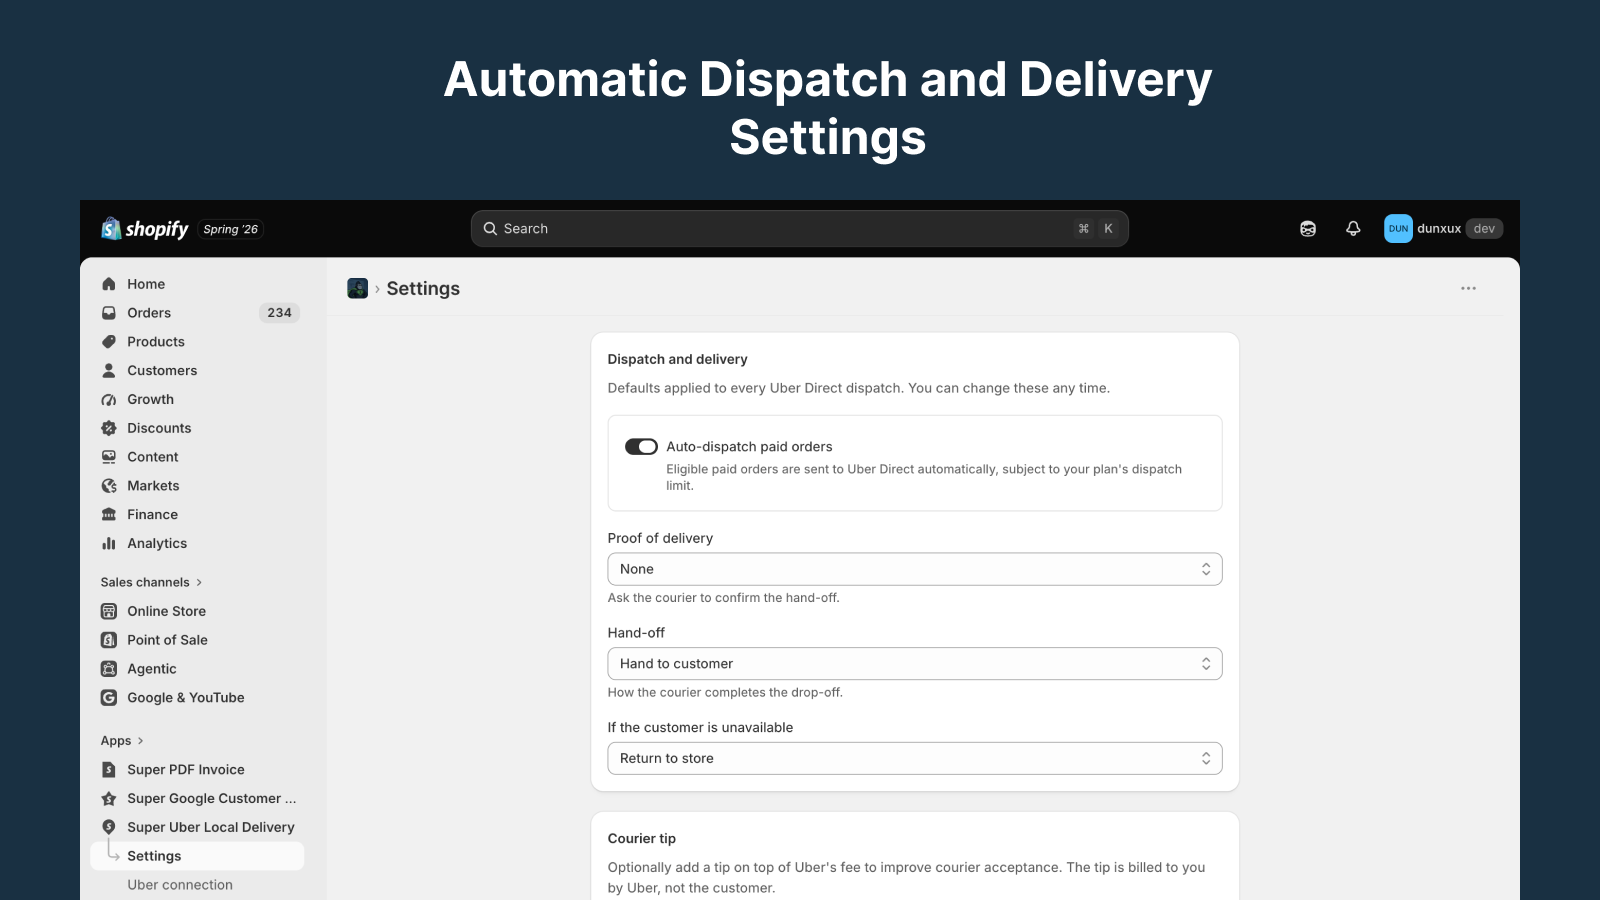
Task: Click the Products tag icon
Action: pos(109,342)
